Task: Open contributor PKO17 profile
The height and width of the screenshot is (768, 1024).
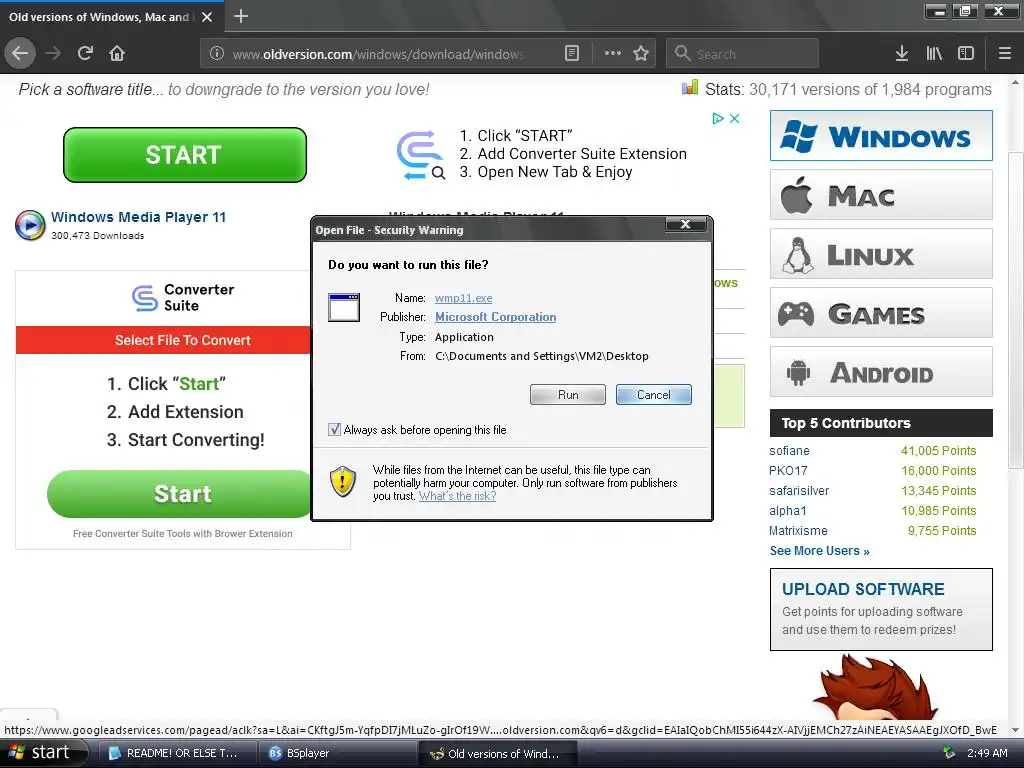Action: [788, 470]
